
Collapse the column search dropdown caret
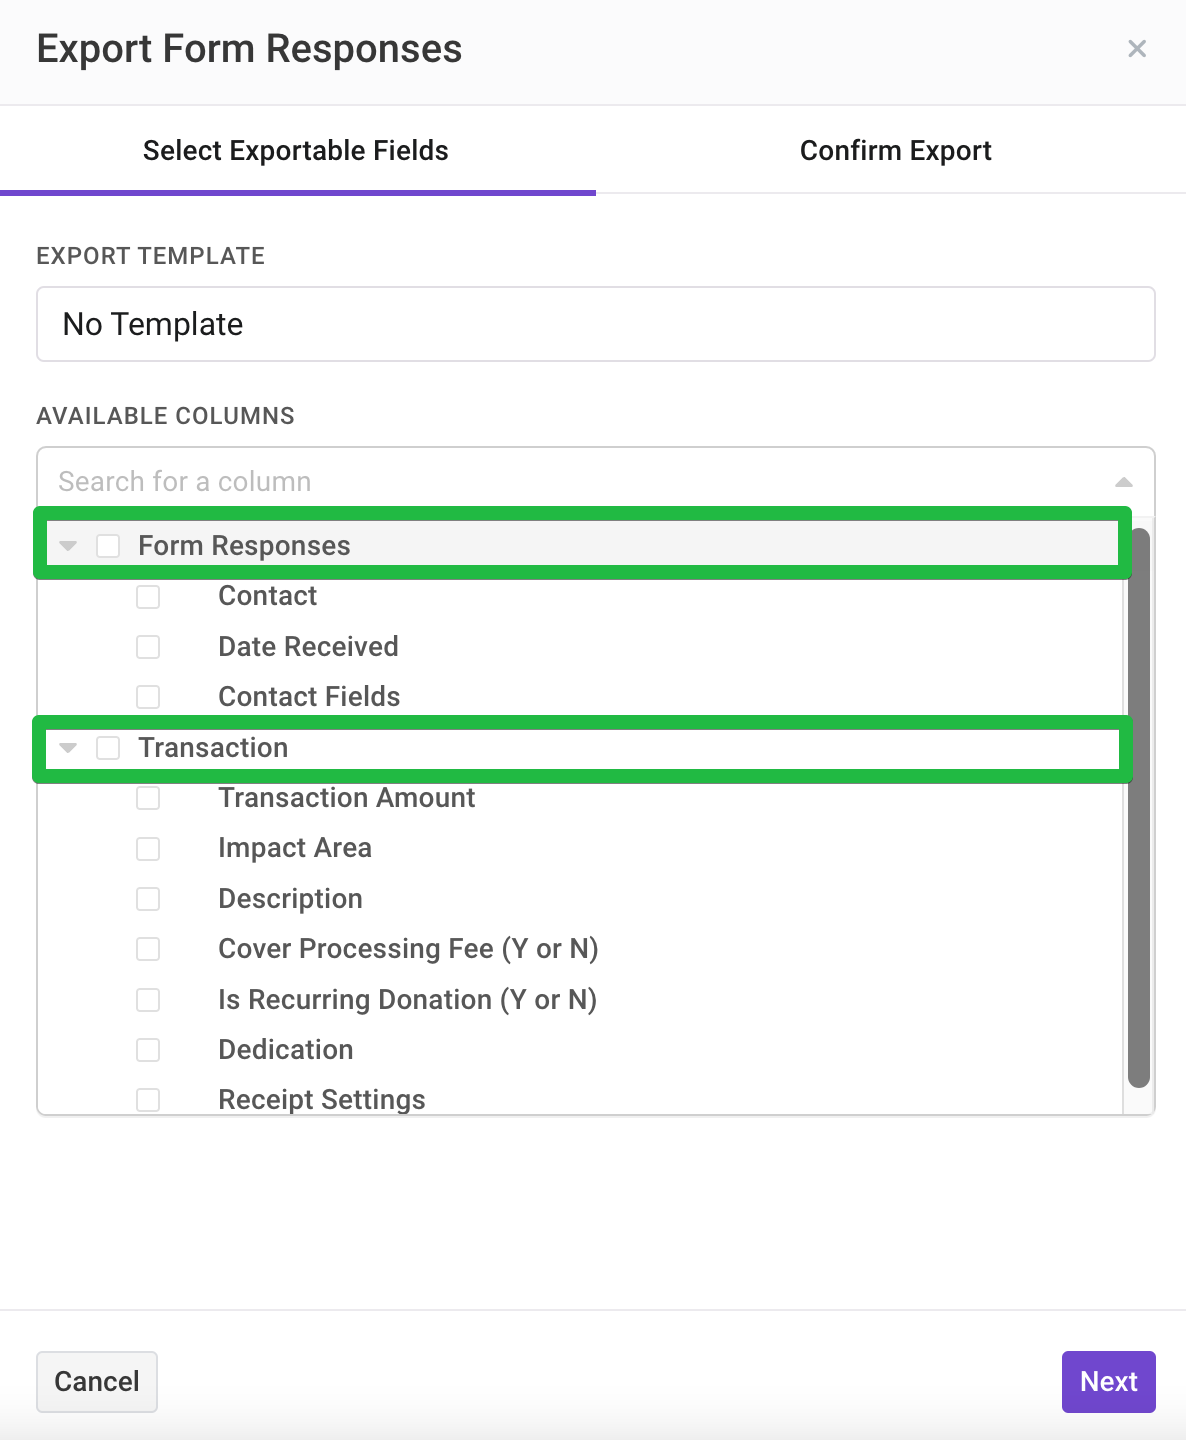tap(1124, 482)
